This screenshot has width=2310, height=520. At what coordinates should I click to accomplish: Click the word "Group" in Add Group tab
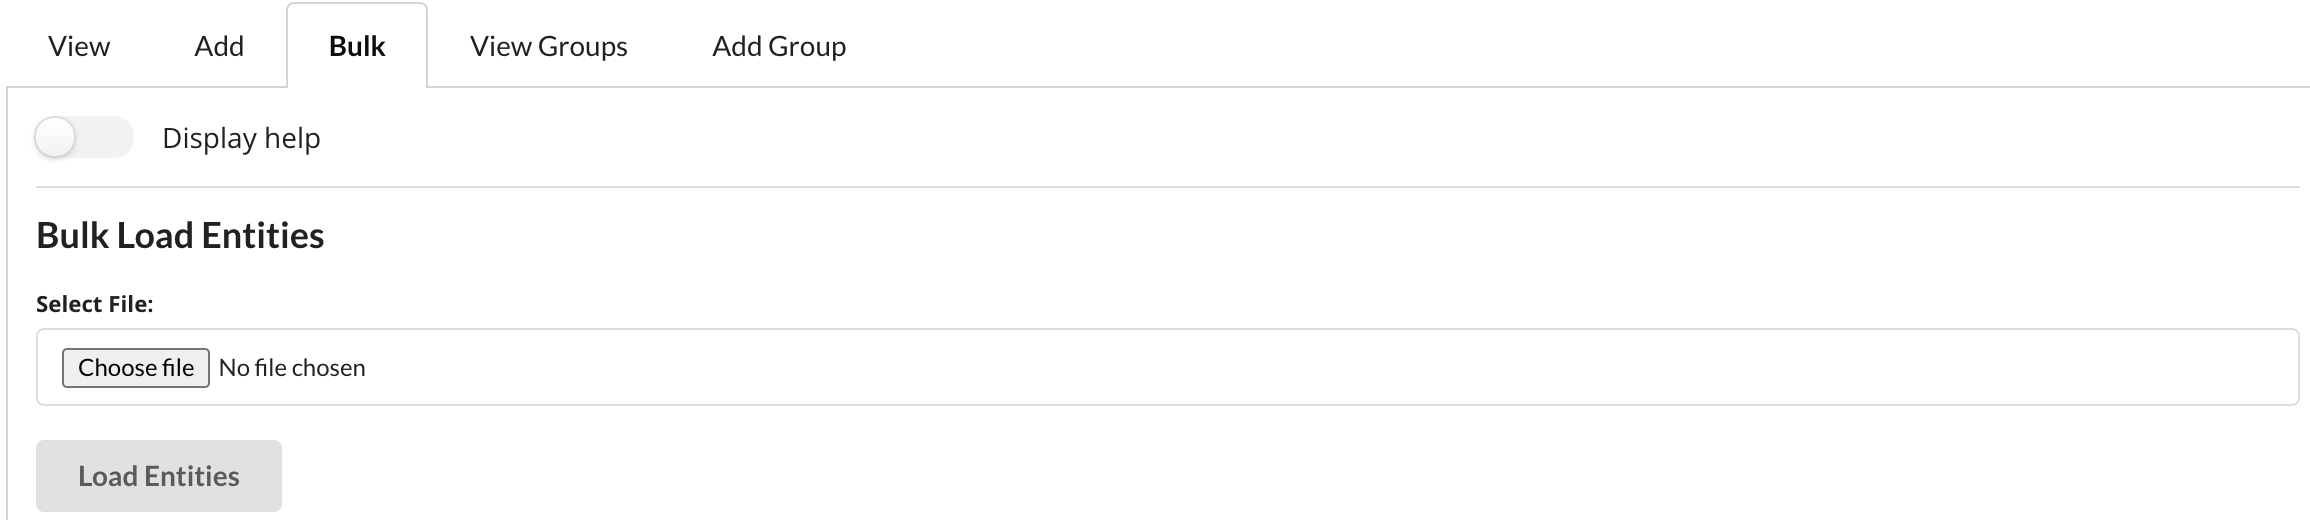pyautogui.click(x=807, y=46)
